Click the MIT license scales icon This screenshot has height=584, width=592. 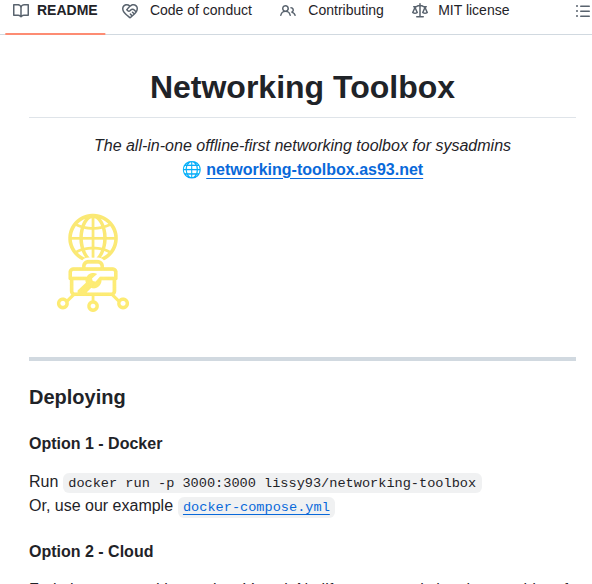pos(420,11)
